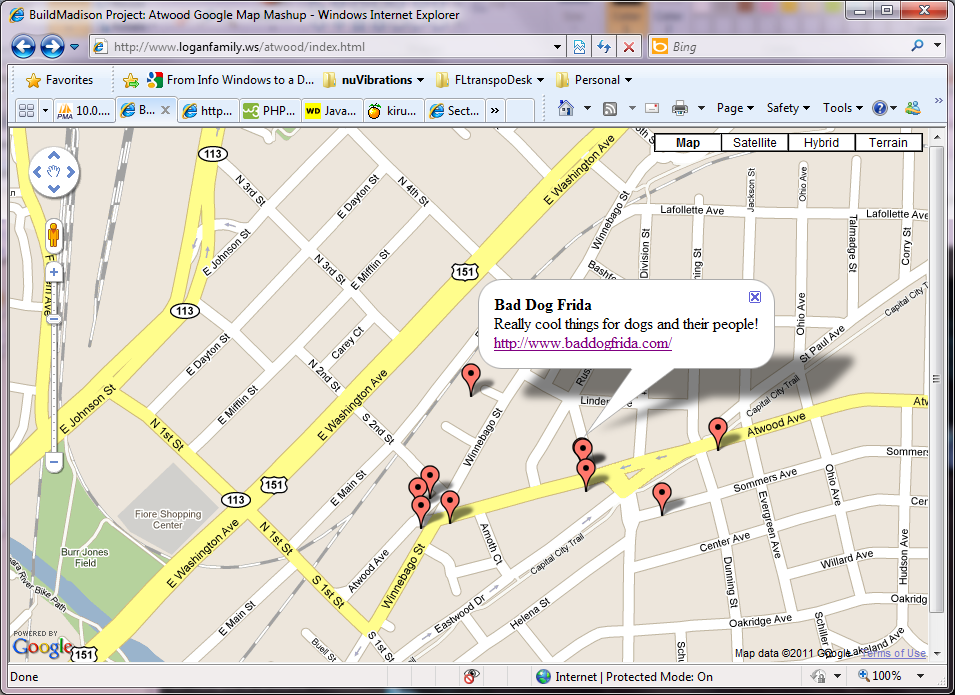The width and height of the screenshot is (980, 695).
Task: Click the Print icon
Action: pyautogui.click(x=679, y=109)
